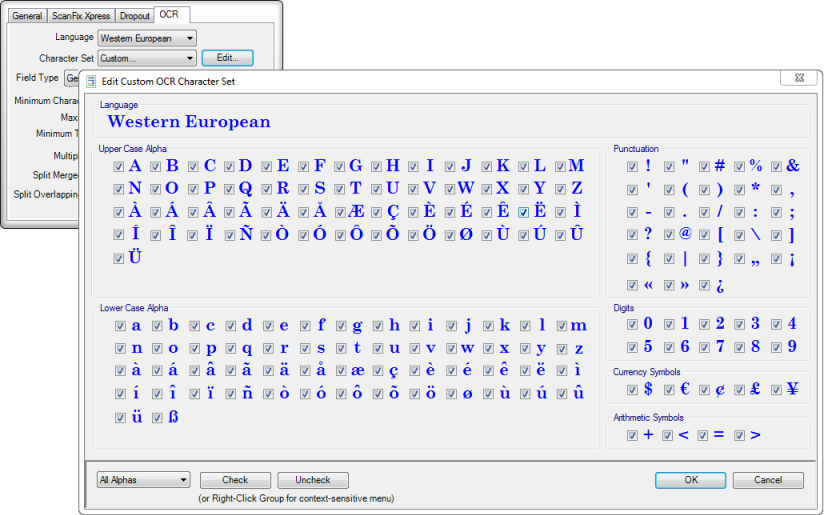Toggle the lowercase ß checkbox

click(x=157, y=418)
